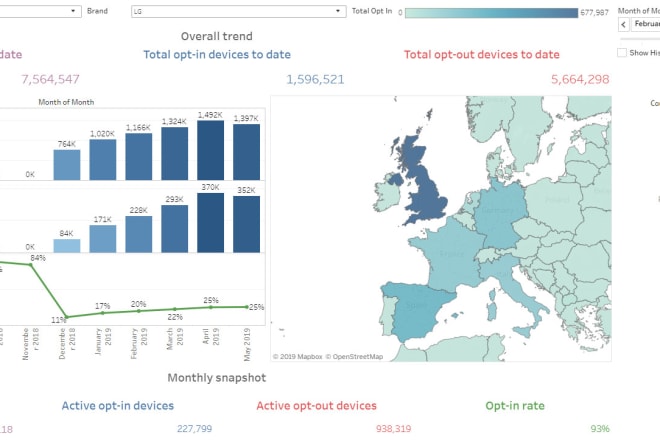This screenshot has width=660, height=440.
Task: Click the February 2019 axis label
Action: tap(138, 344)
